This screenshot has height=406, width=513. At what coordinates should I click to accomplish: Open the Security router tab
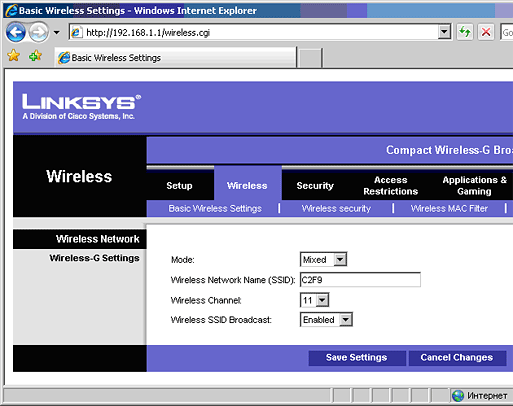(315, 186)
